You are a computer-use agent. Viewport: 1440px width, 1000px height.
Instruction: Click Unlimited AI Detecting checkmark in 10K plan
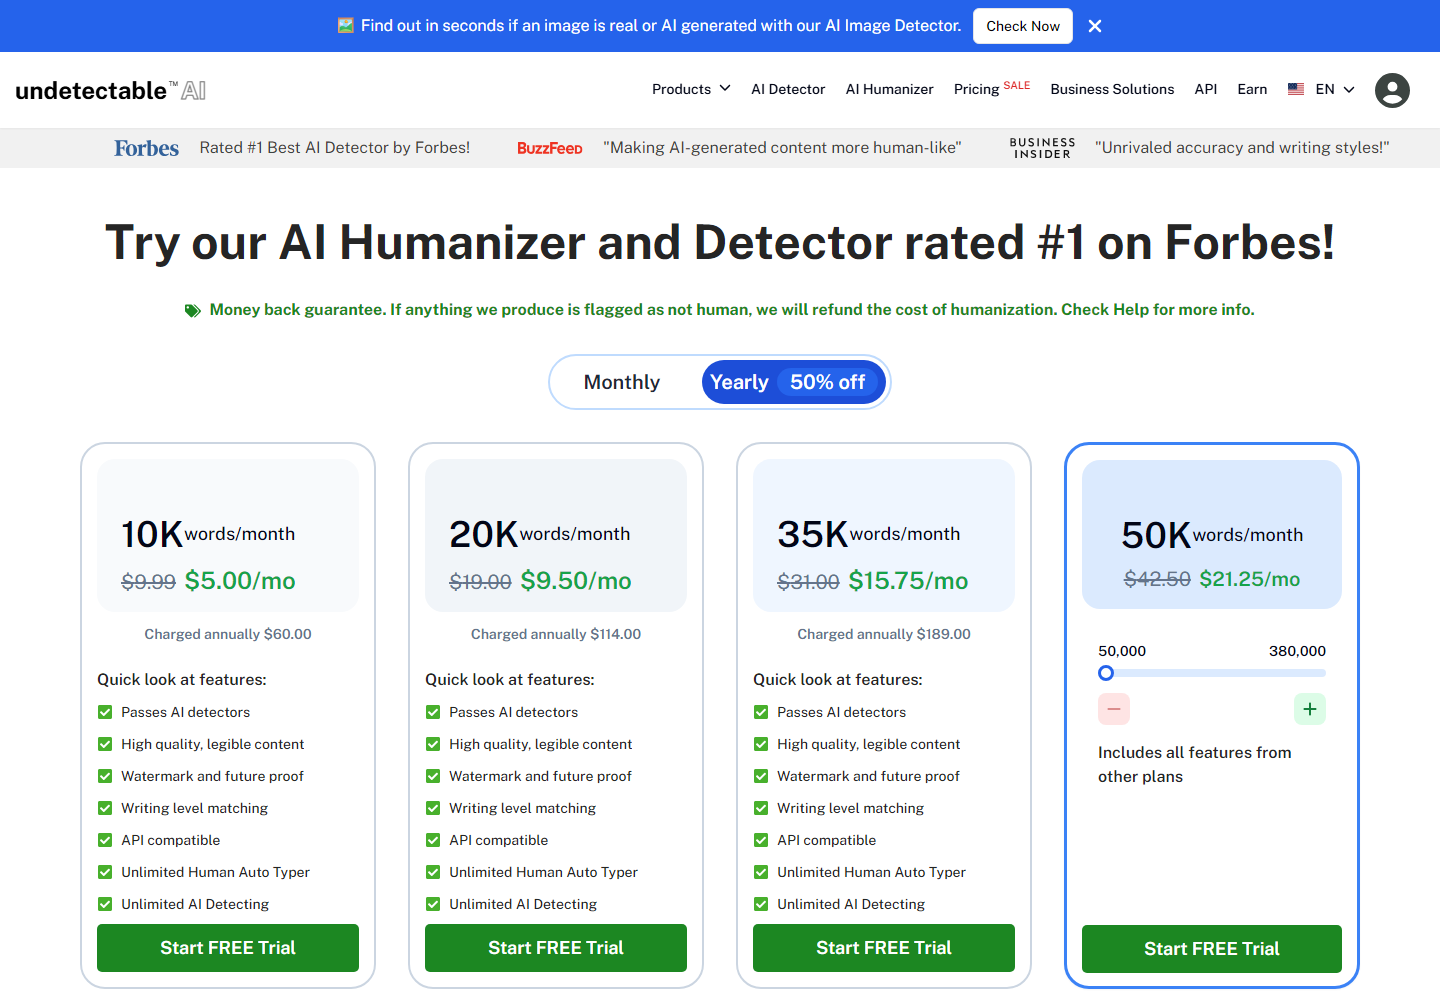point(105,904)
